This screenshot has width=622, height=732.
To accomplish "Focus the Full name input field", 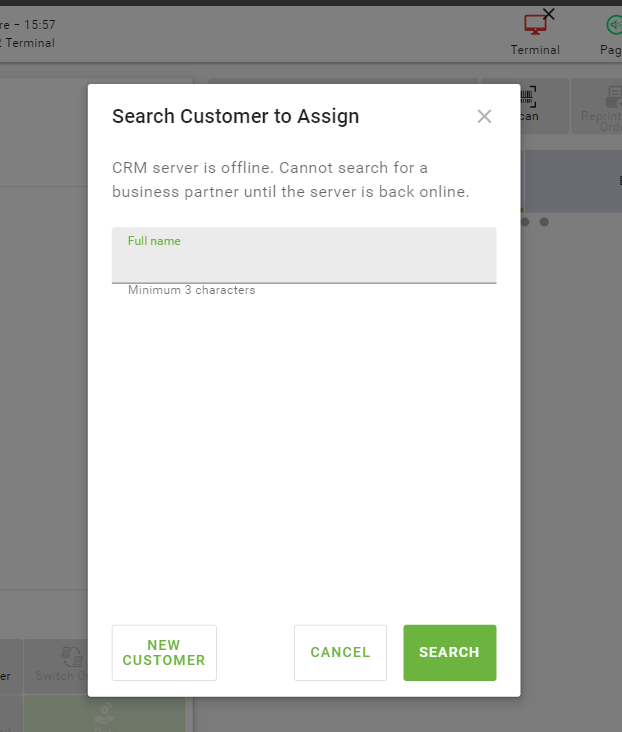I will 304,263.
